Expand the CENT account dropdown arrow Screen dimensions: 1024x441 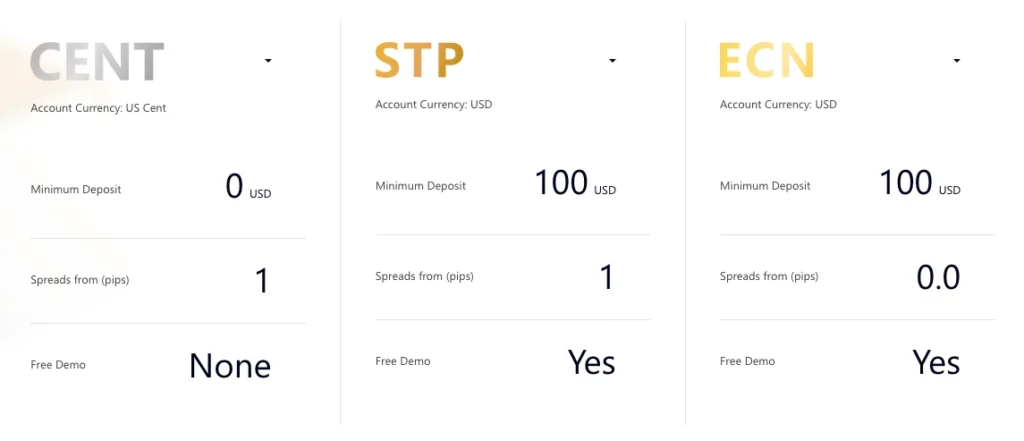coord(268,61)
